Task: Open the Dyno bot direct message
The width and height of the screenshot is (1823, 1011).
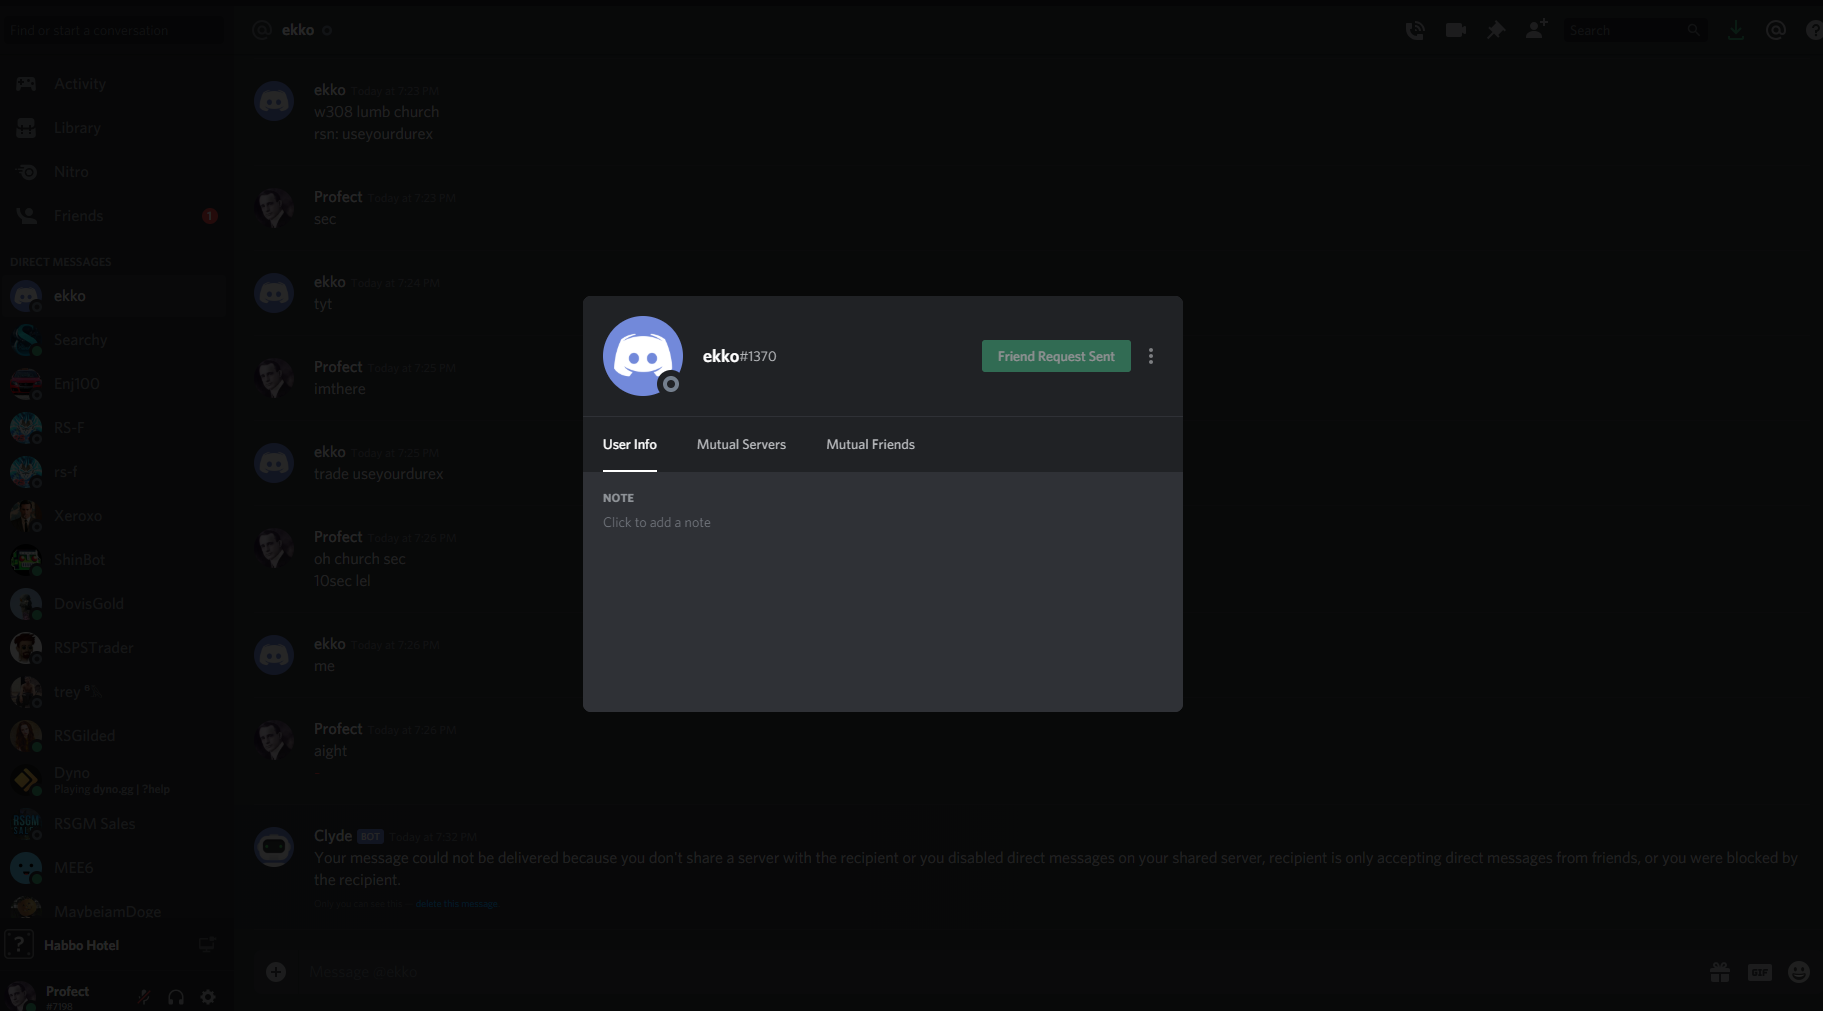Action: [113, 780]
